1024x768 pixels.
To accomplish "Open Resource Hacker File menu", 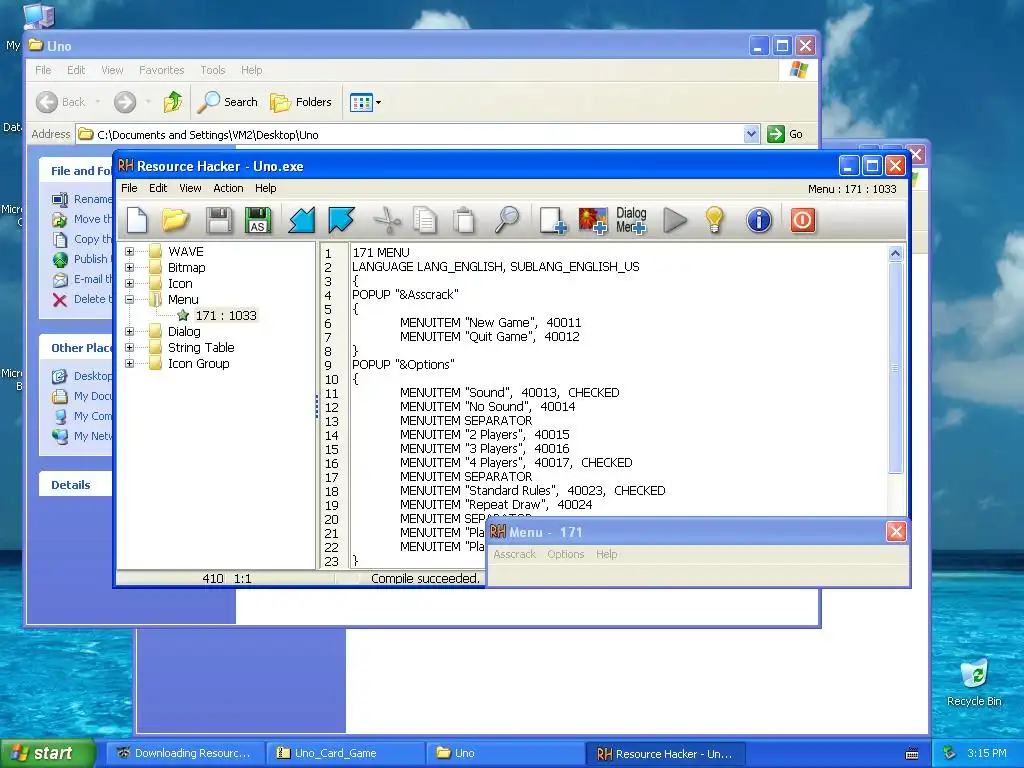I will click(129, 188).
